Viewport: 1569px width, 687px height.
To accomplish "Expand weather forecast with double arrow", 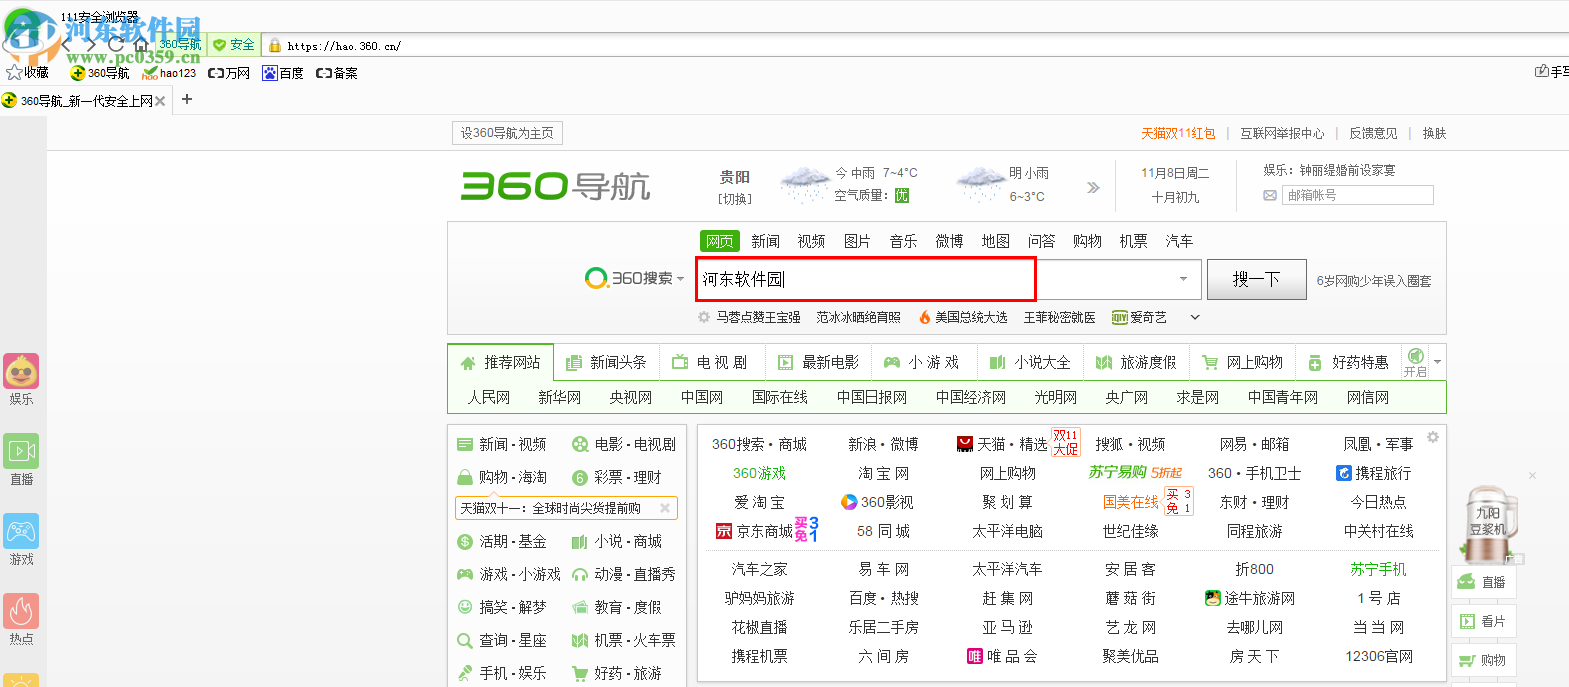I will pos(1093,187).
